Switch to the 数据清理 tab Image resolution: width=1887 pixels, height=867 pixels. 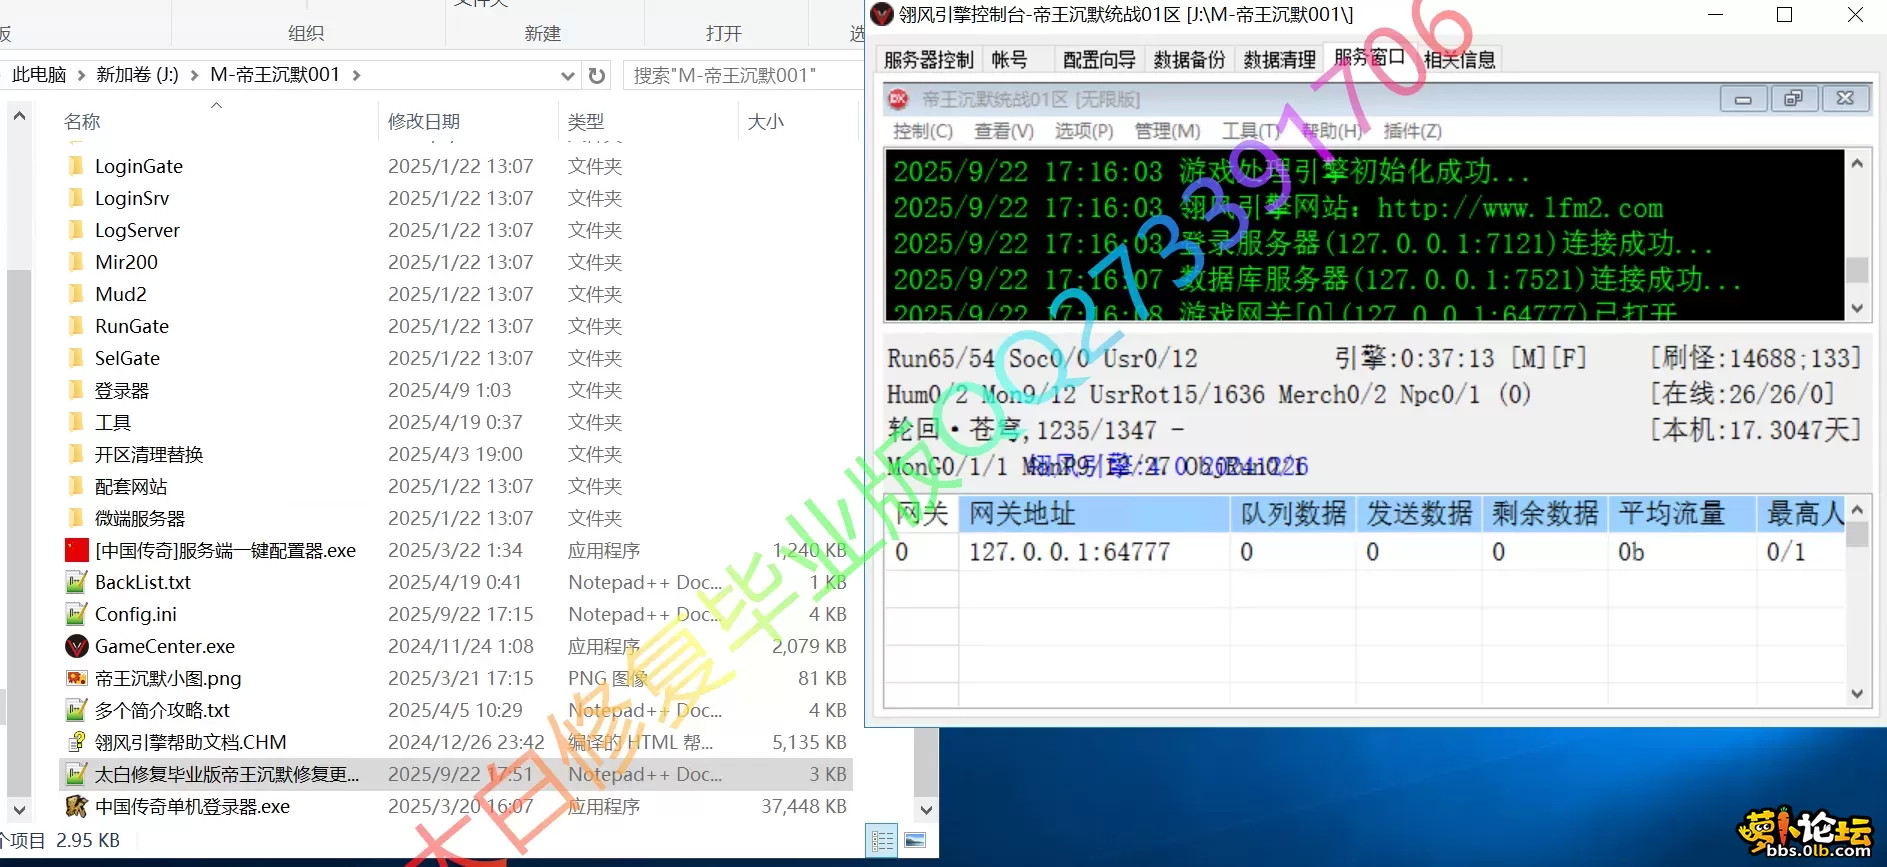[1279, 60]
